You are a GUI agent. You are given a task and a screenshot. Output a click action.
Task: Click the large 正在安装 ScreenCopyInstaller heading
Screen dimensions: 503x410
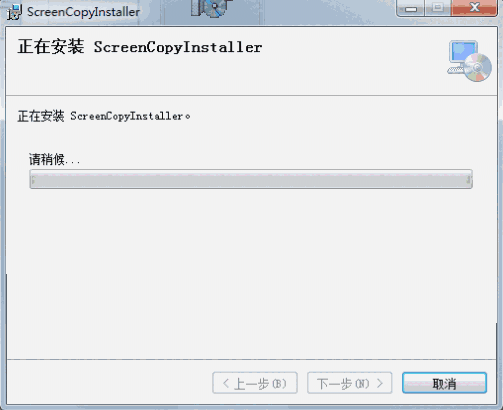(140, 47)
